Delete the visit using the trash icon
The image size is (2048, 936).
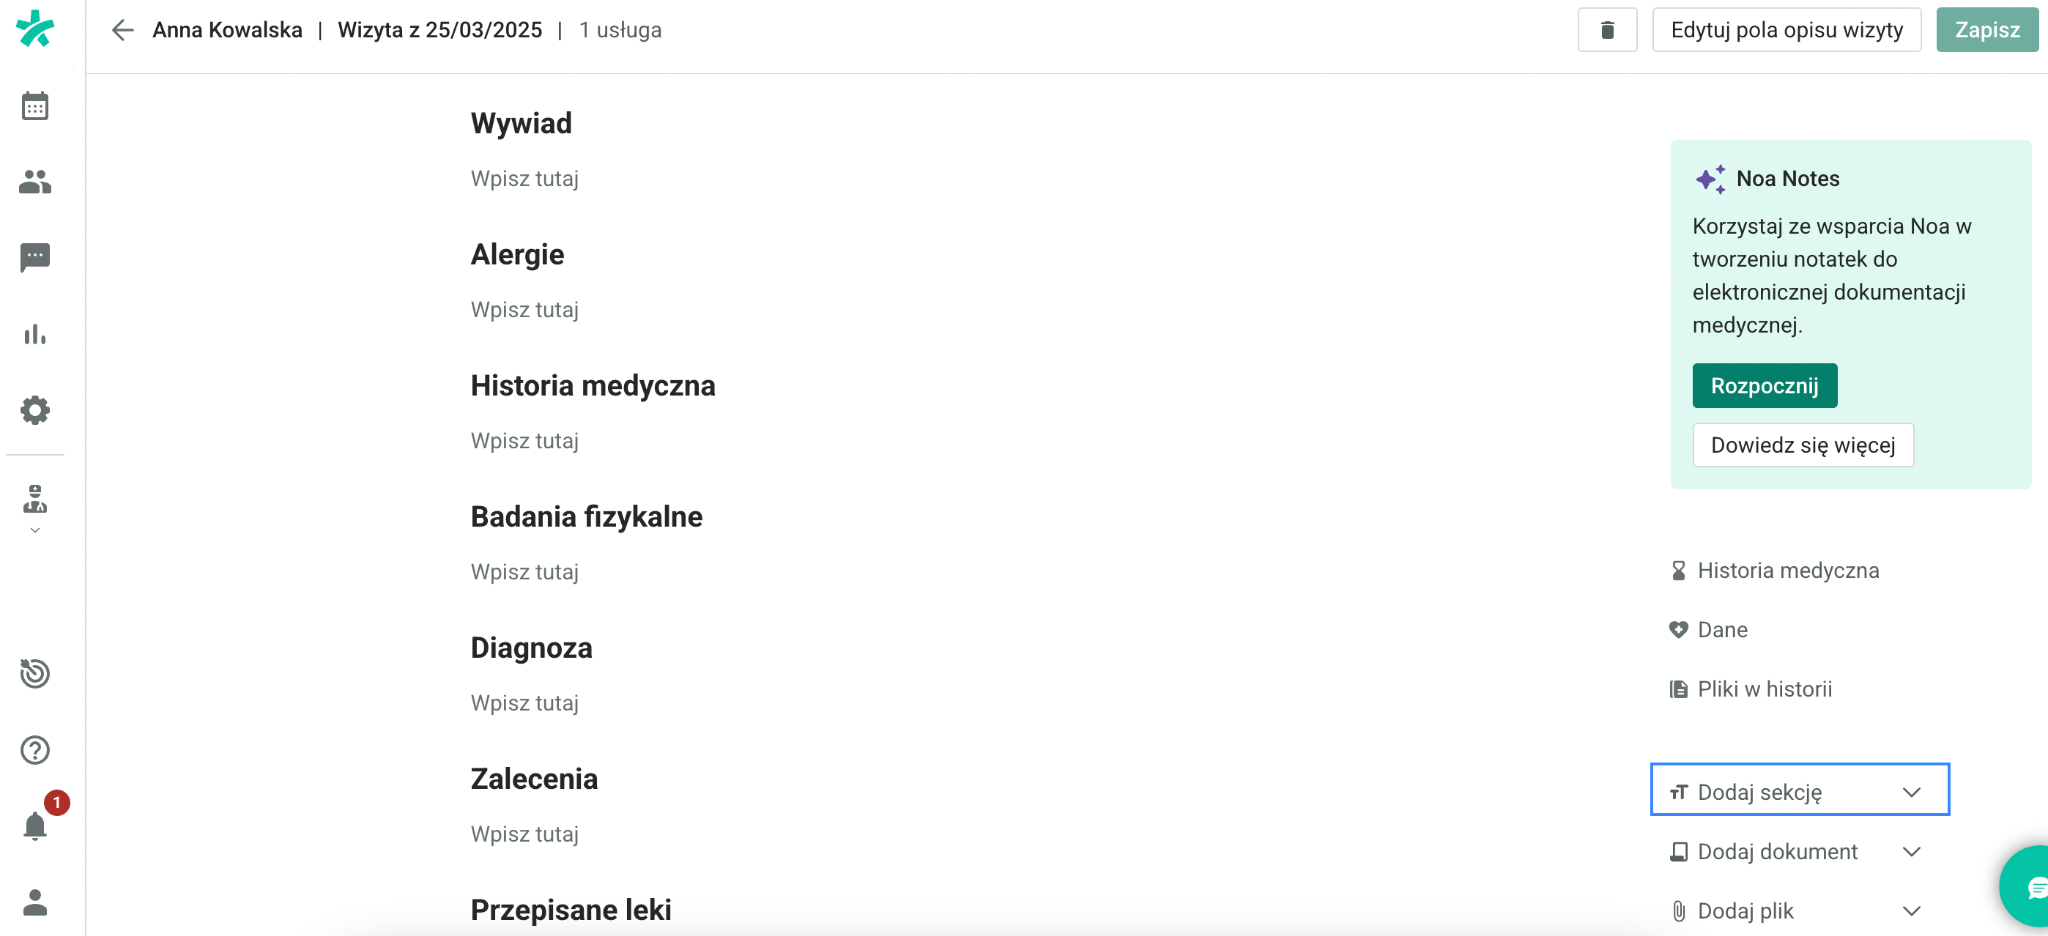tap(1607, 29)
